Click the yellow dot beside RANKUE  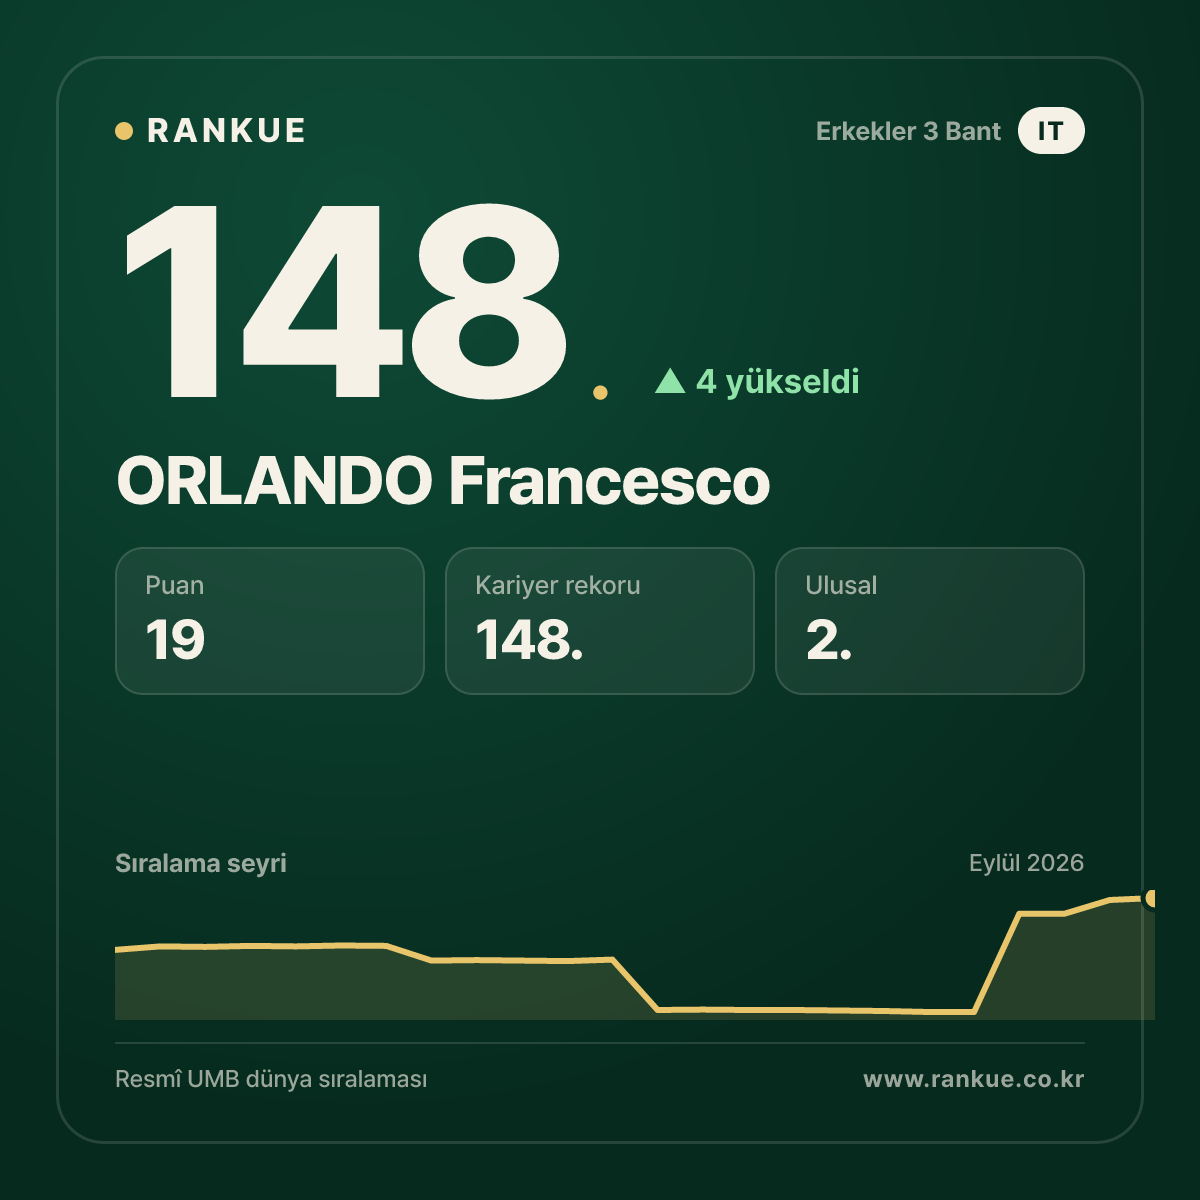click(x=124, y=131)
